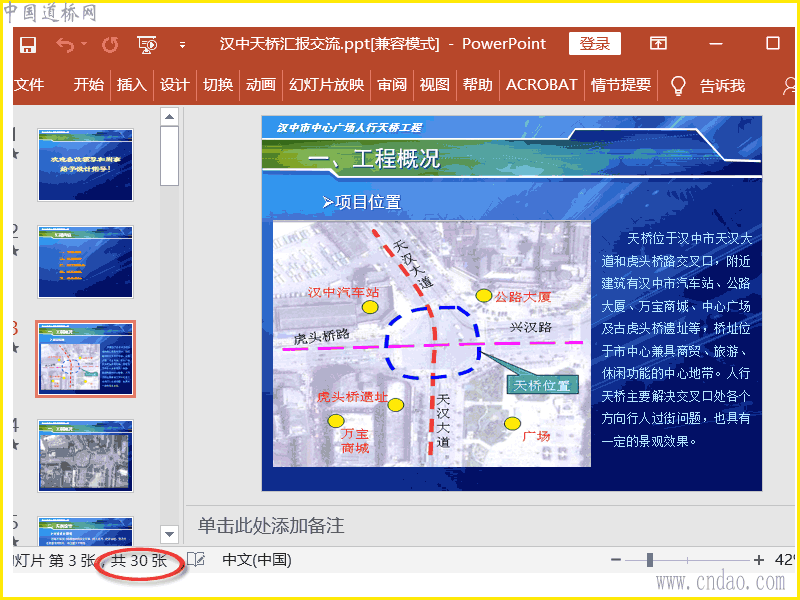The height and width of the screenshot is (600, 800).
Task: Click the 兴汉路 road label
Action: coord(531,328)
